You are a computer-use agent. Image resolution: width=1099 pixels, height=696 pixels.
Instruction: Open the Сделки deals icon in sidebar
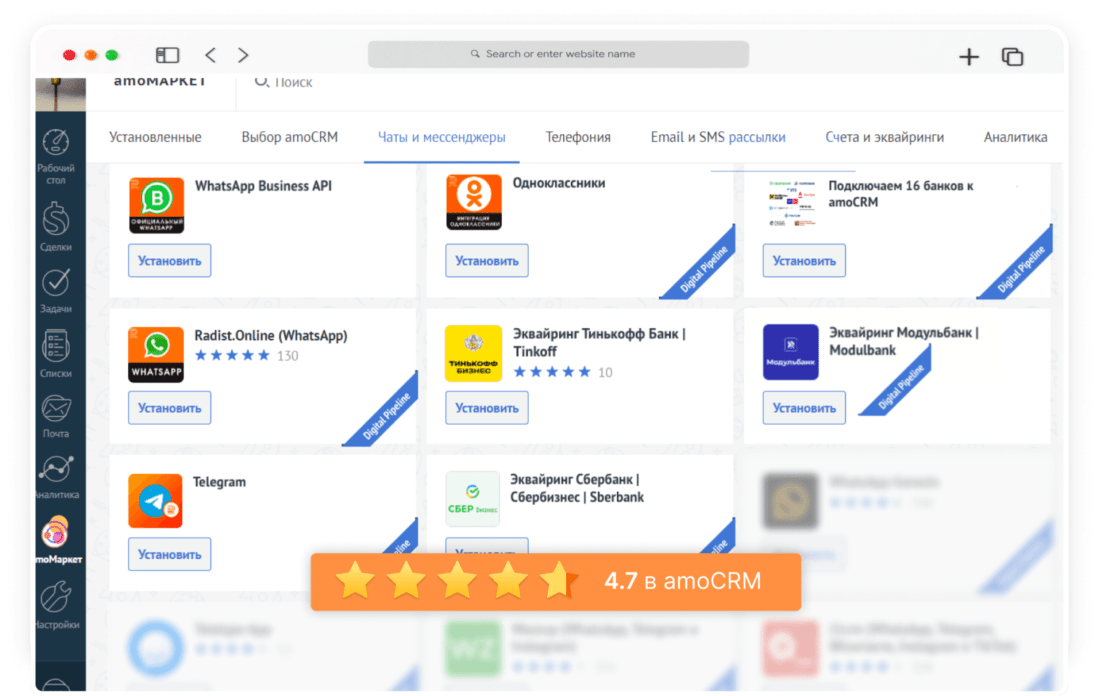(x=56, y=218)
